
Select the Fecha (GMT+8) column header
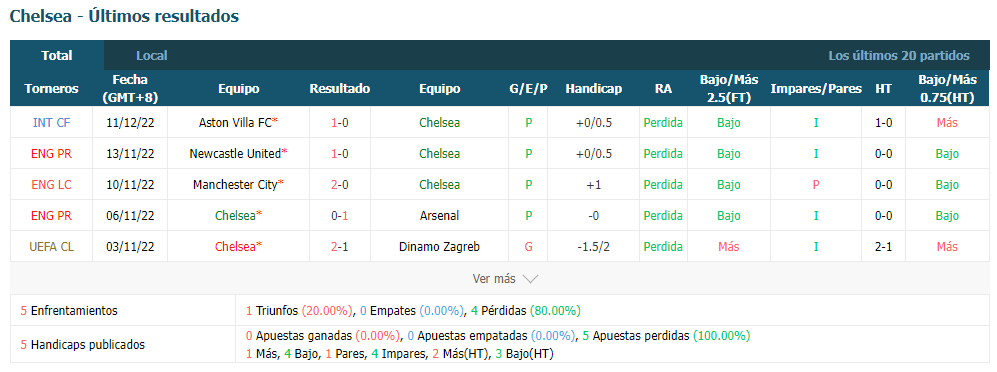tap(130, 89)
